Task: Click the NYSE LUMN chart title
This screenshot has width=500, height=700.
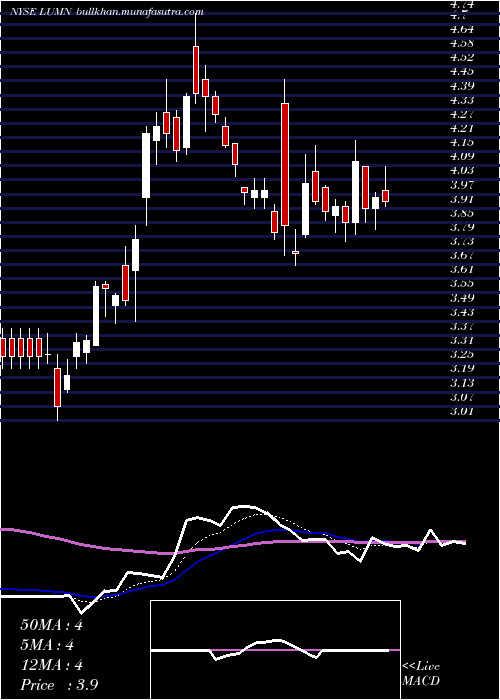Action: coord(41,12)
